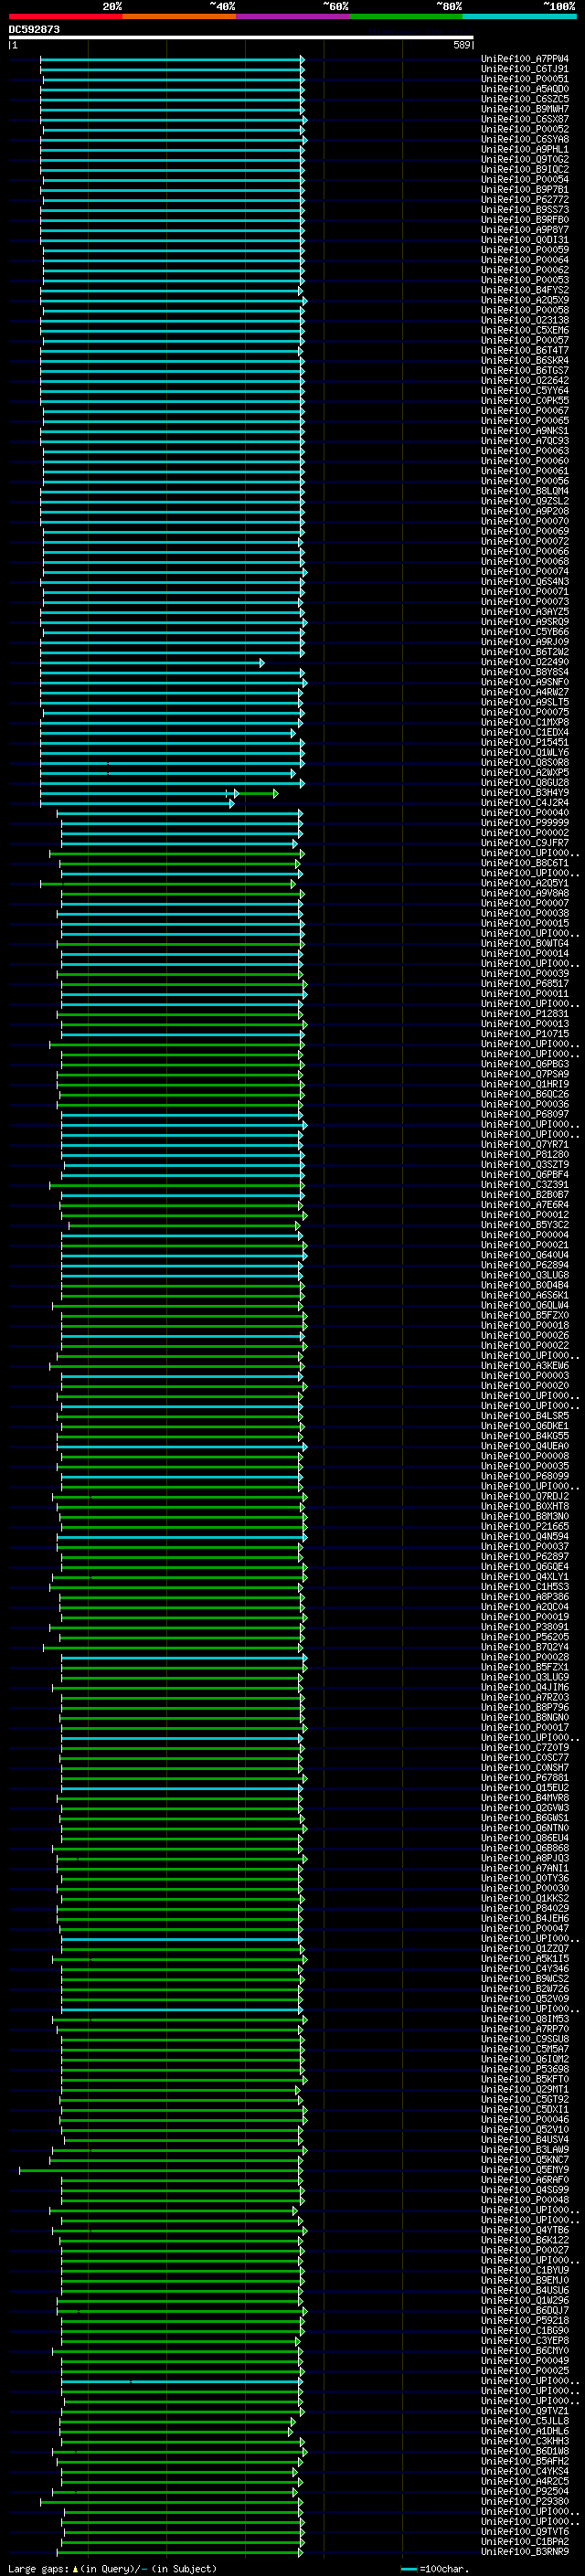Select hit UniRef100_B6K122
585x2576 pixels.
tap(525, 2240)
